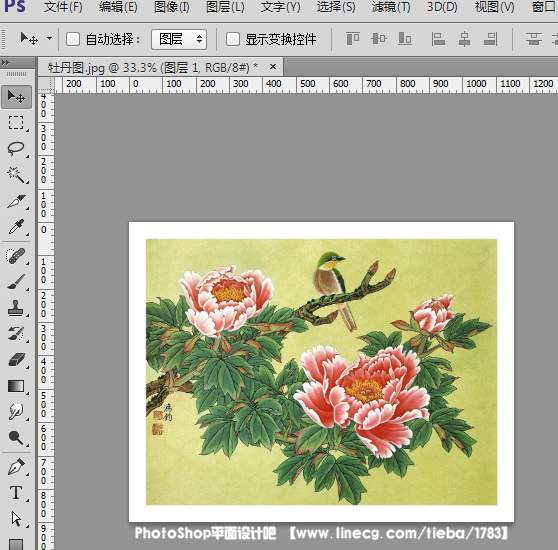Enable the 自动选择 checkbox
The height and width of the screenshot is (550, 558).
pyautogui.click(x=73, y=39)
